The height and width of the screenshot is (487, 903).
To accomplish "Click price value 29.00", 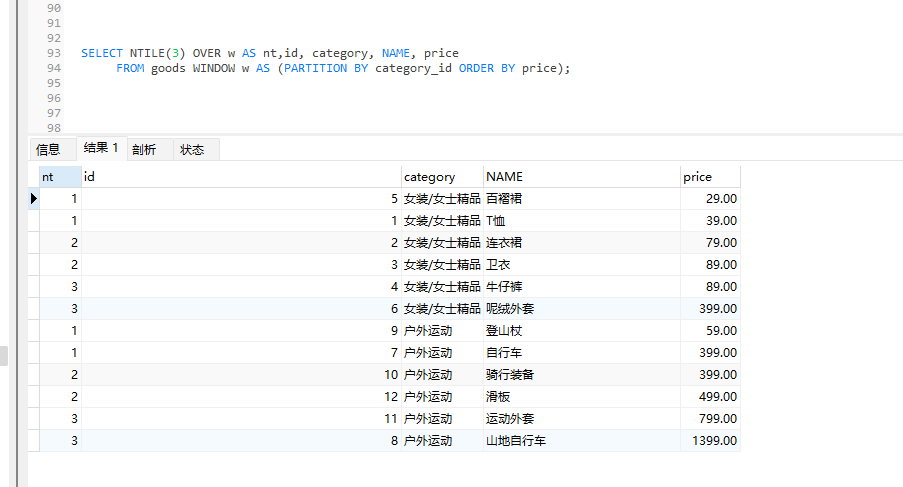I will point(710,199).
